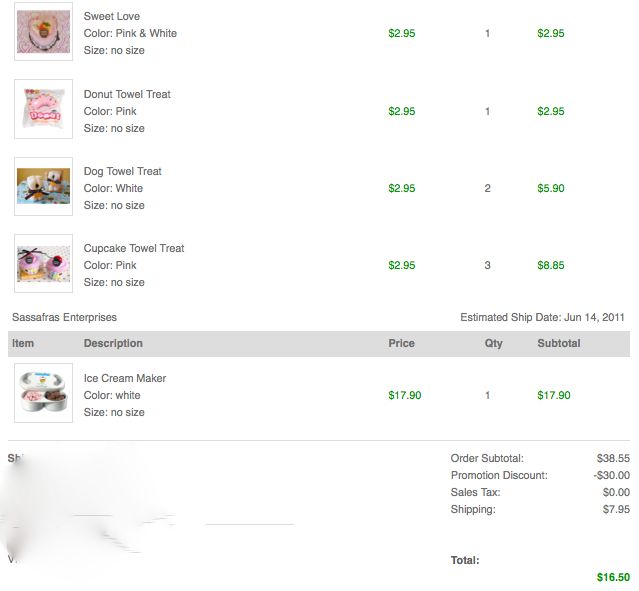
Task: Open the Dog Towel Treat title link
Action: [x=123, y=171]
